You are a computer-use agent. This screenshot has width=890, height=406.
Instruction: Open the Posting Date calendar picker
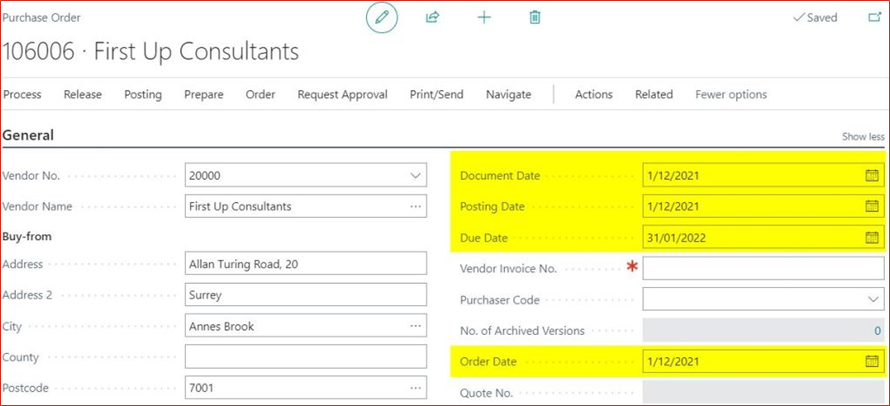point(871,207)
